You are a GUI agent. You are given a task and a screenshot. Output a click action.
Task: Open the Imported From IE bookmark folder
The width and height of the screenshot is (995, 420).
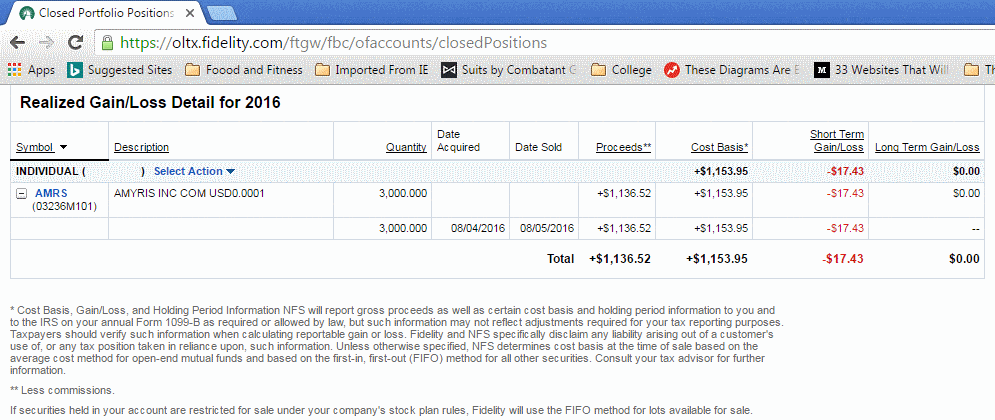pyautogui.click(x=372, y=70)
